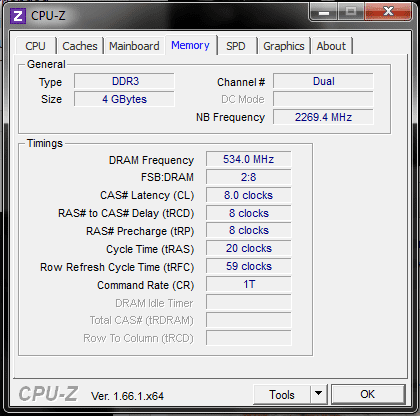Minimize the CPU-Z window

[324, 12]
